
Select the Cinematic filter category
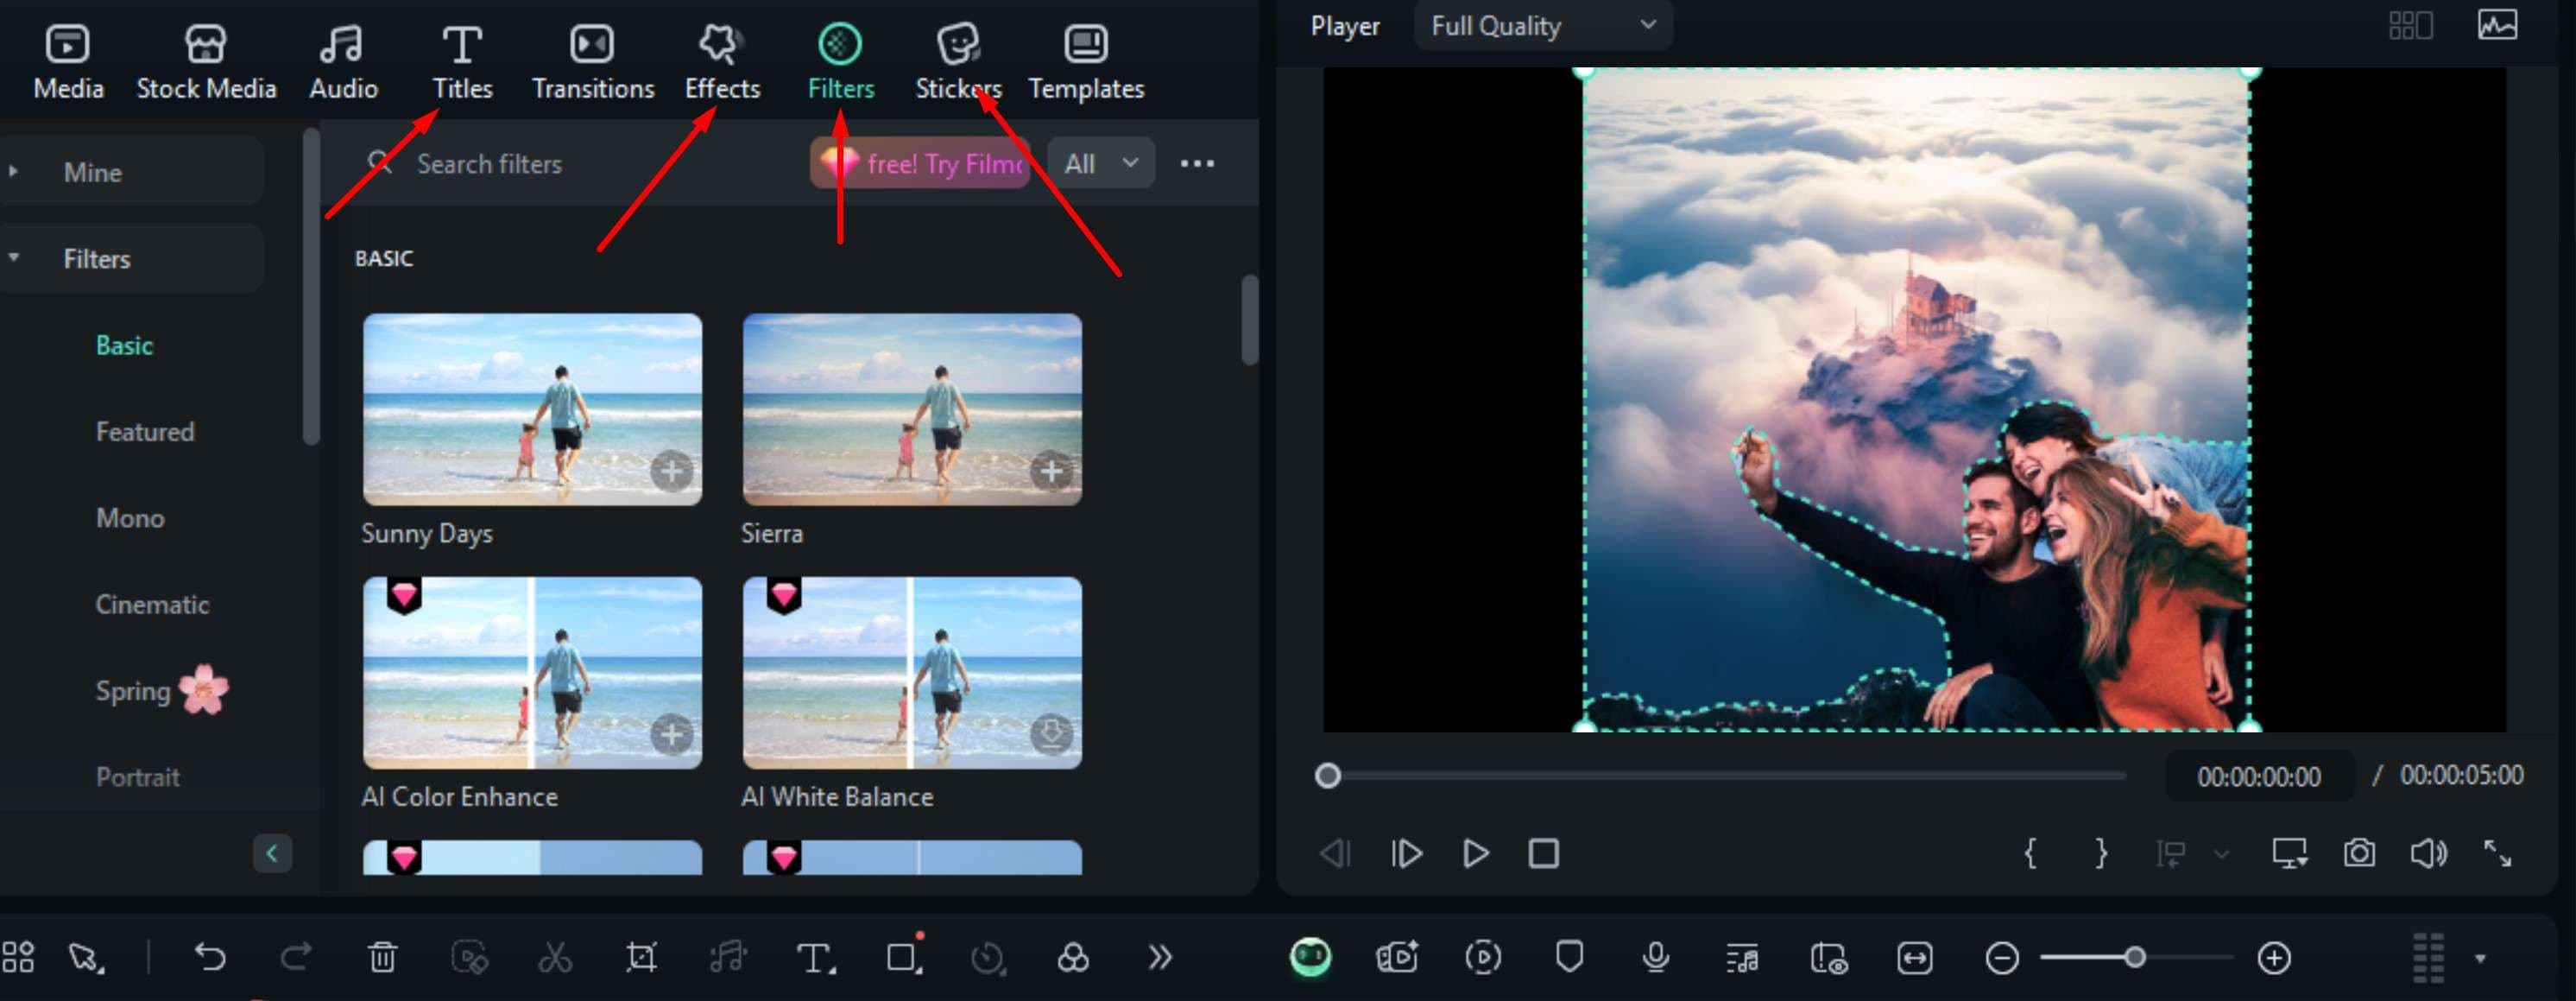coord(152,604)
